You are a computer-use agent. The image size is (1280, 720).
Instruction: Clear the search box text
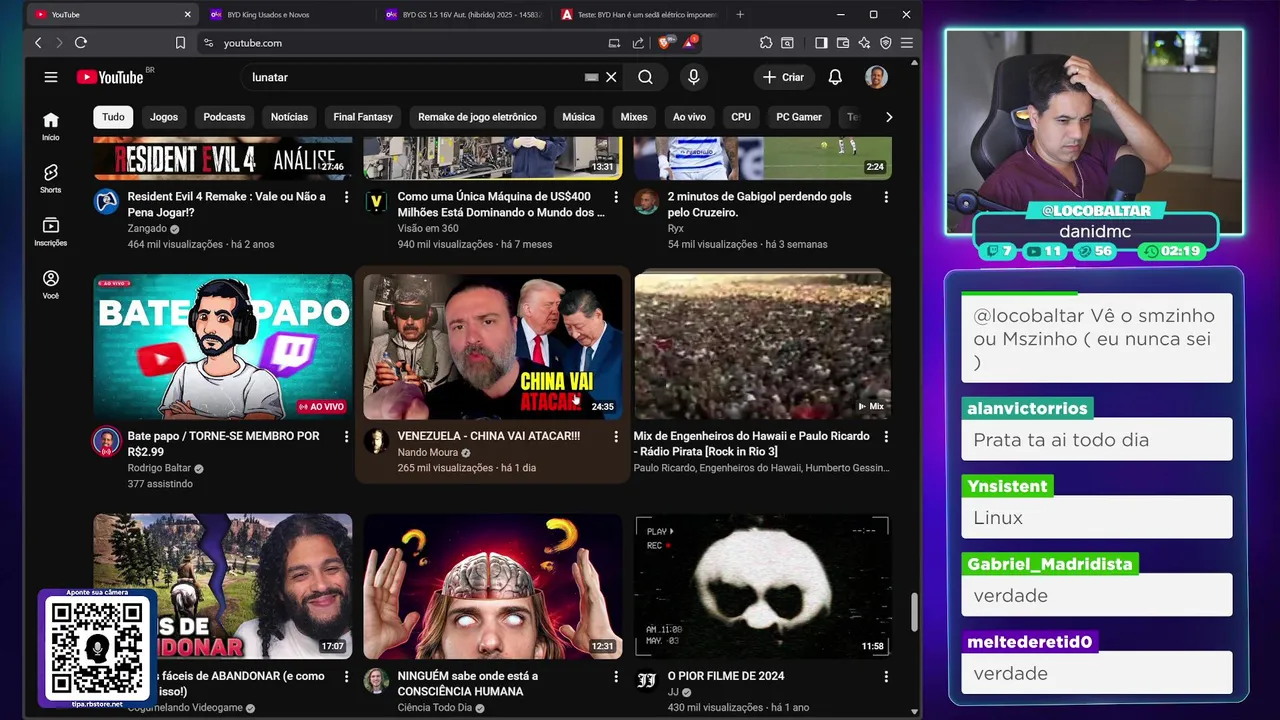tap(611, 77)
